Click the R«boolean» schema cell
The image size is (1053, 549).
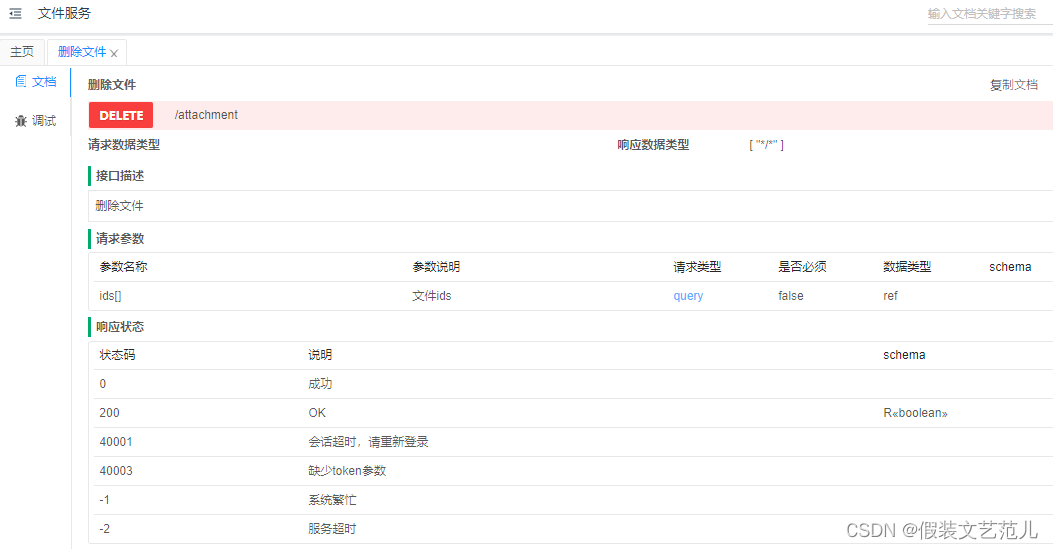point(915,413)
